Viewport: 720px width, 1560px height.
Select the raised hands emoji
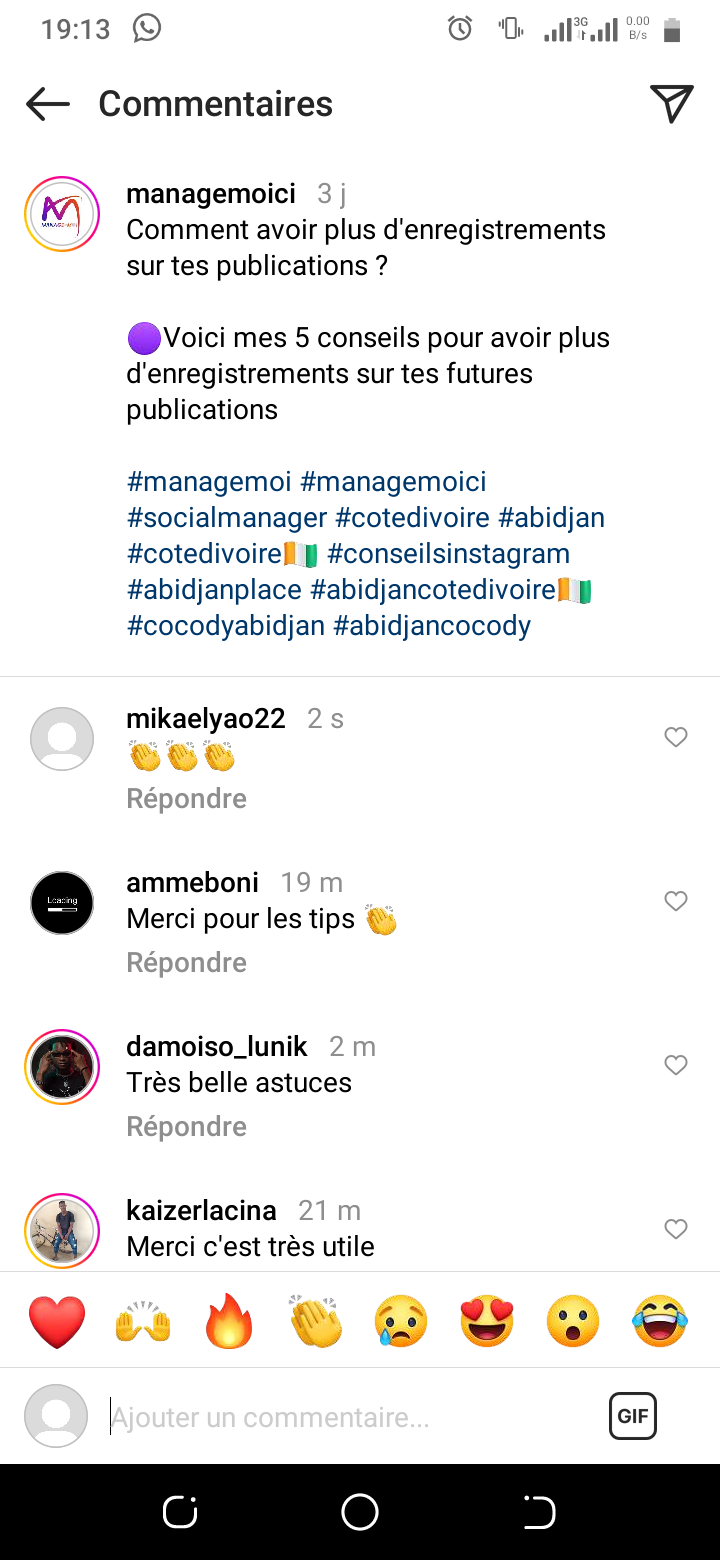pyautogui.click(x=143, y=1321)
